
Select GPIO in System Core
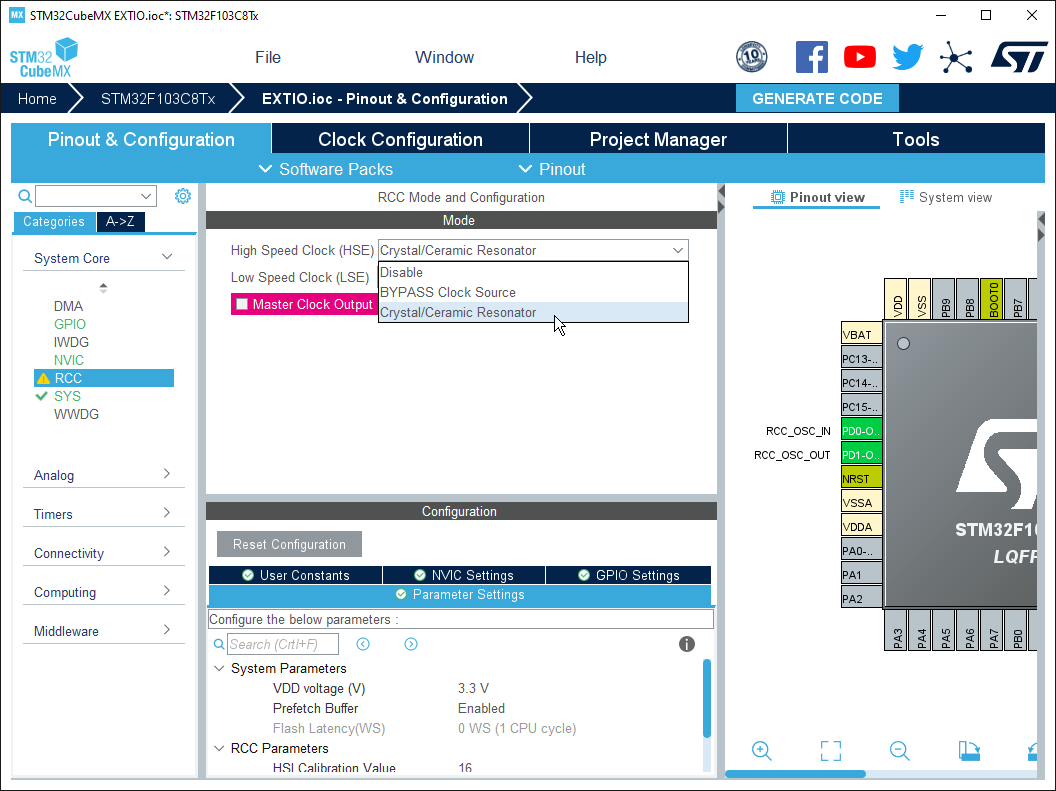click(70, 324)
